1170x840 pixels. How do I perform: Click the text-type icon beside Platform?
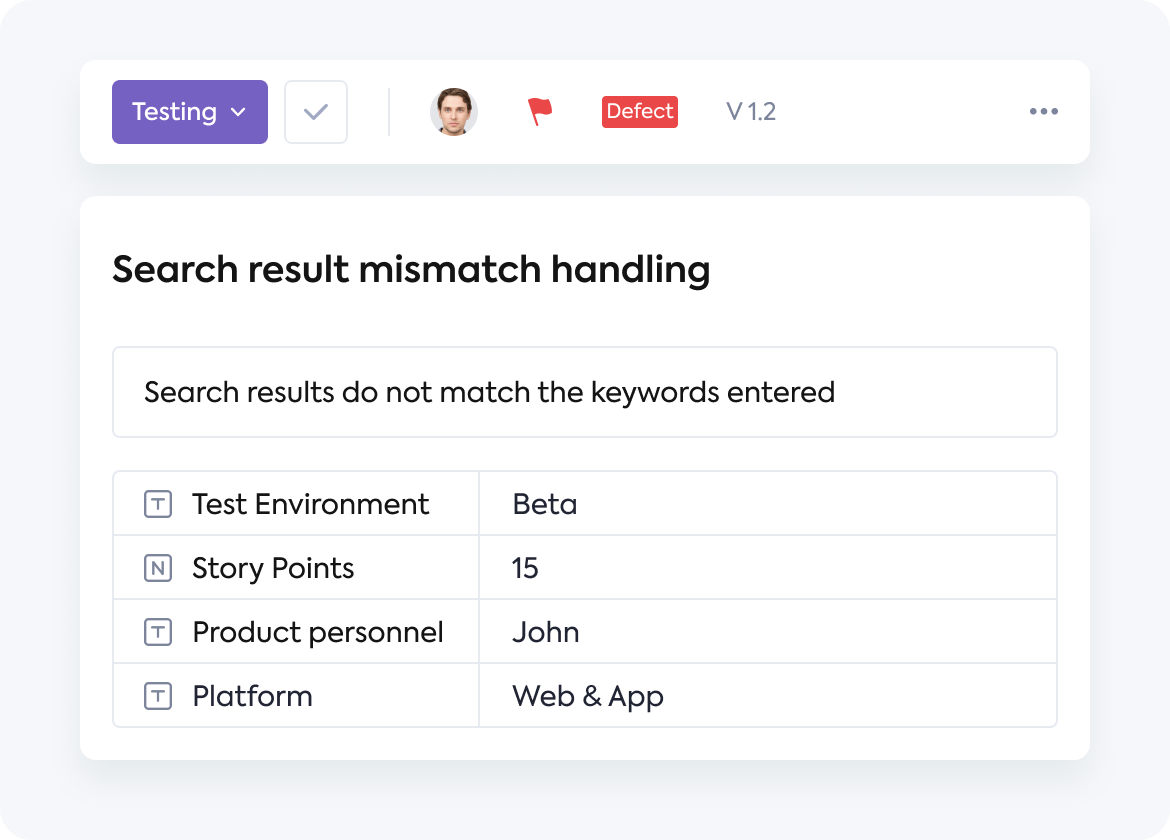click(x=158, y=697)
